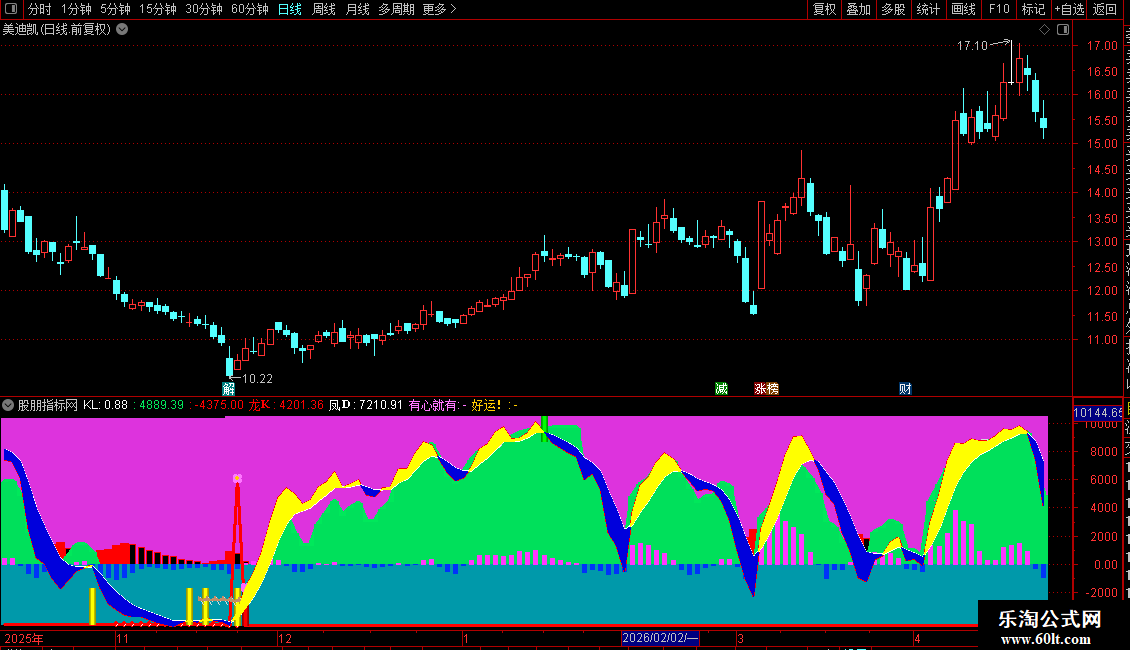Switch to 分时 intraday view
Image resolution: width=1130 pixels, height=650 pixels.
[x=40, y=9]
